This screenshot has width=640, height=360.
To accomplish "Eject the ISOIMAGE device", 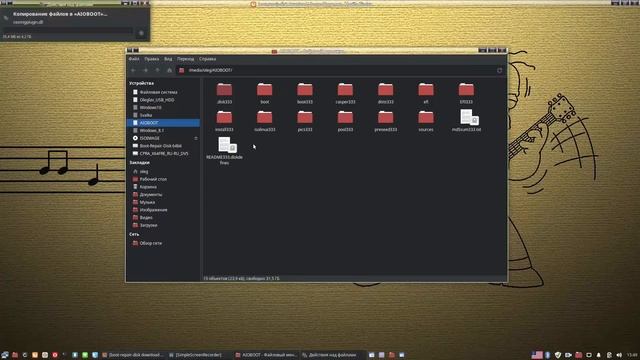I will [x=196, y=138].
